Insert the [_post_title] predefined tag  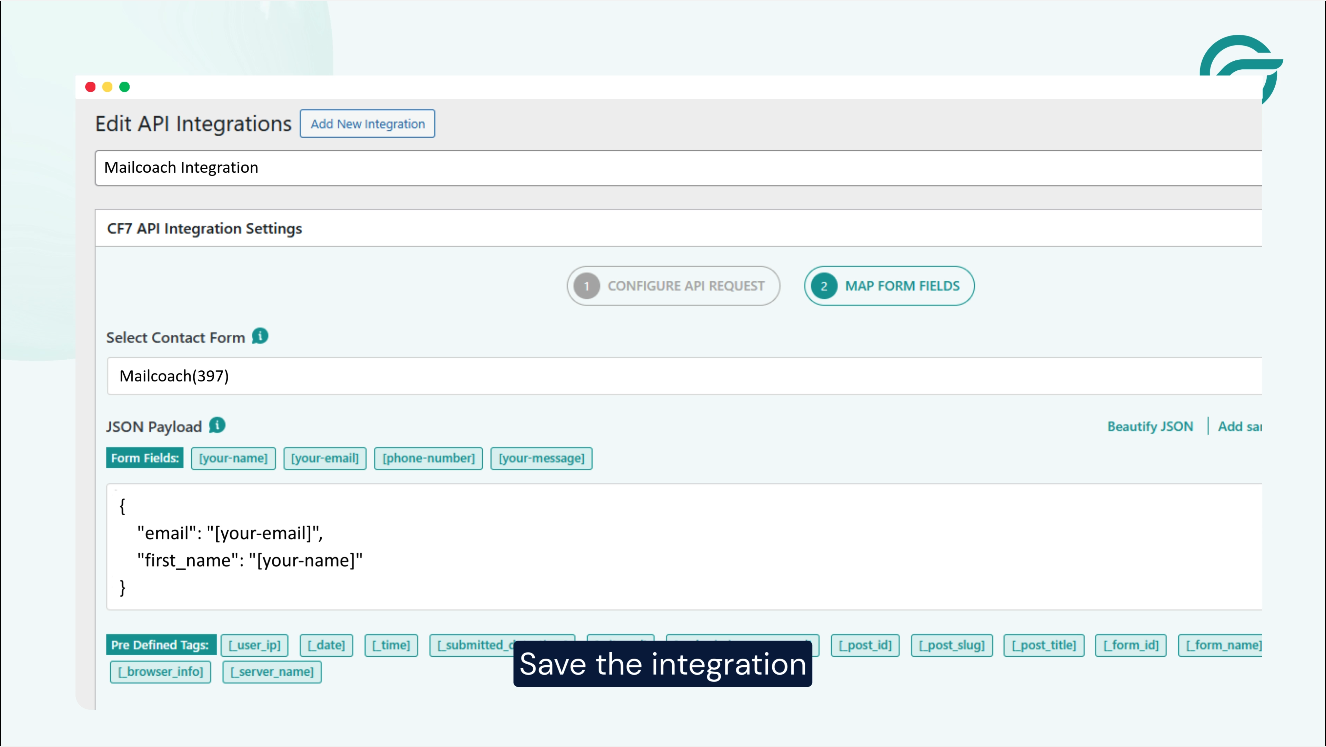pyautogui.click(x=1043, y=645)
